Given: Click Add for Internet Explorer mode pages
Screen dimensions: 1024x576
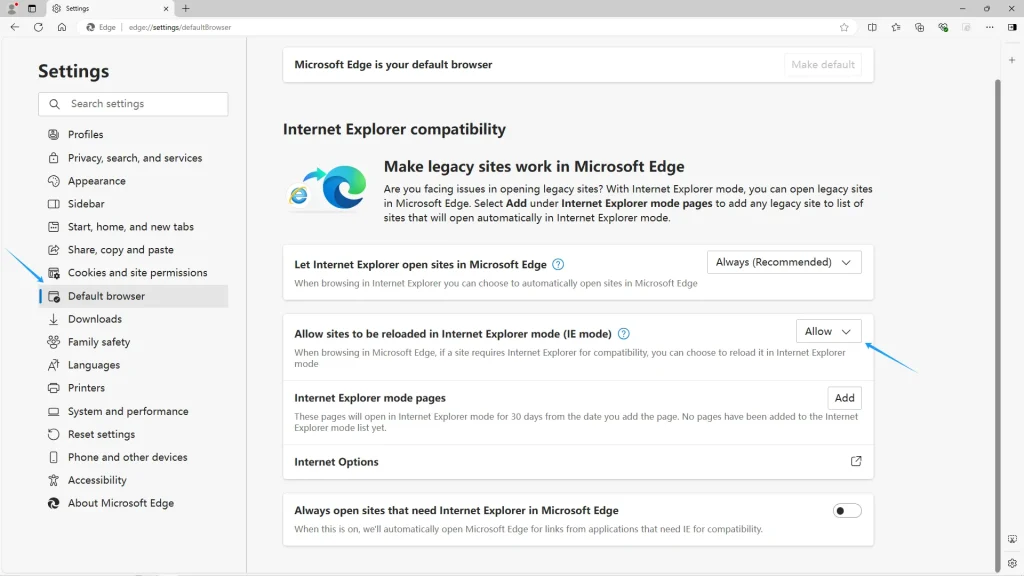Looking at the screenshot, I should click(844, 398).
